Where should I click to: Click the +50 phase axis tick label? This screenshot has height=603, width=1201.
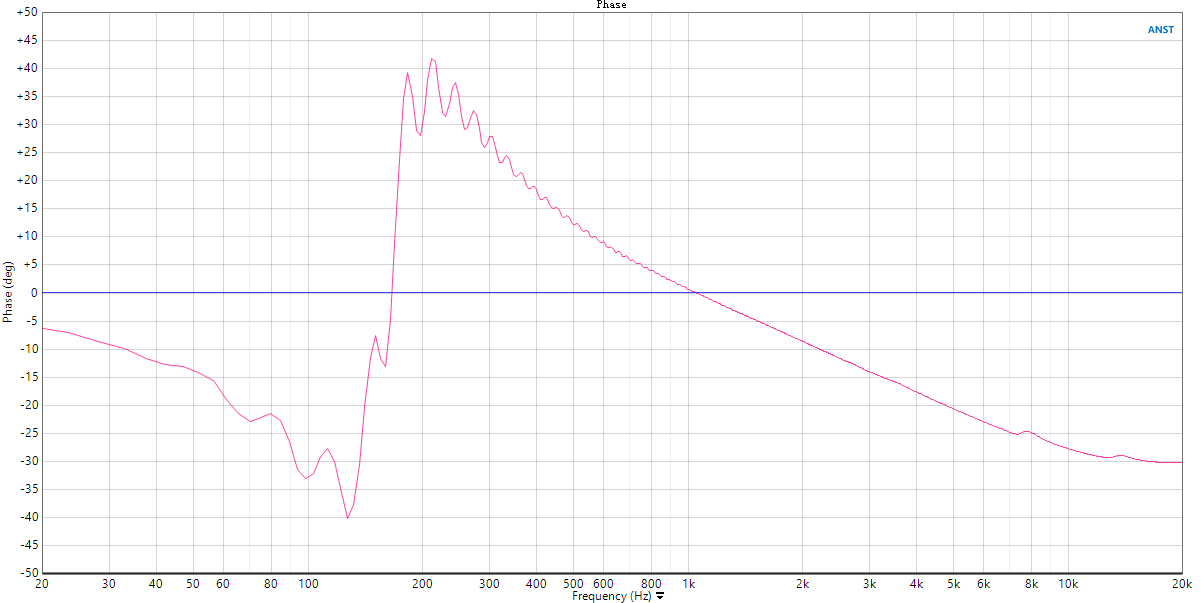(27, 12)
